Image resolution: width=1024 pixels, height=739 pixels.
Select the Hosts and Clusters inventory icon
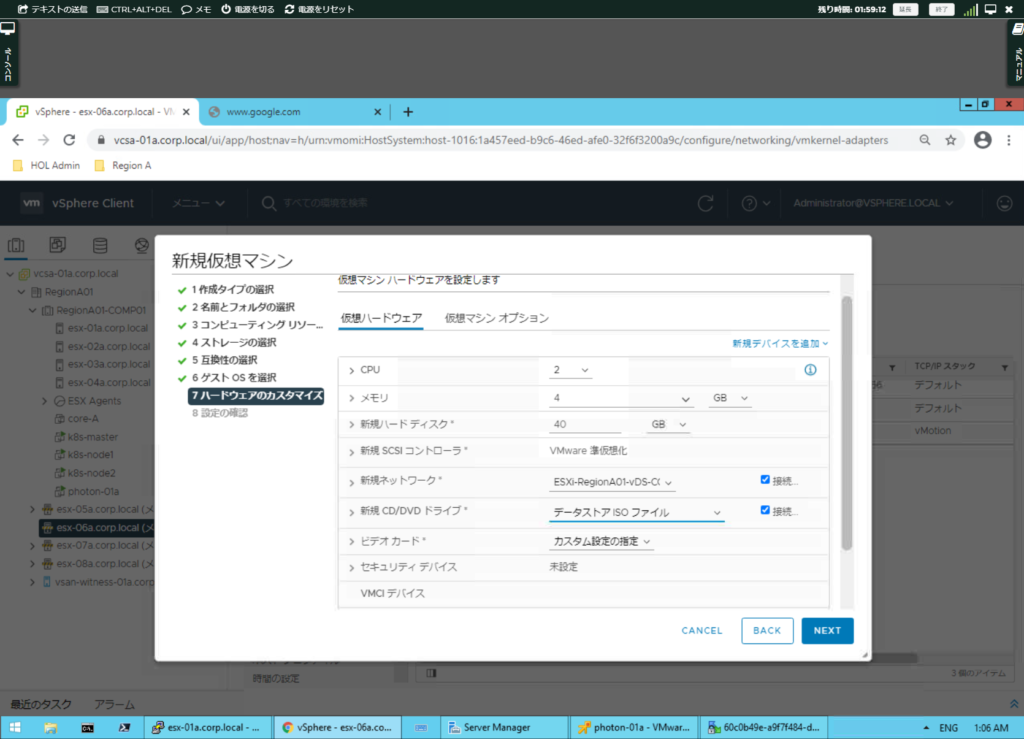[16, 244]
